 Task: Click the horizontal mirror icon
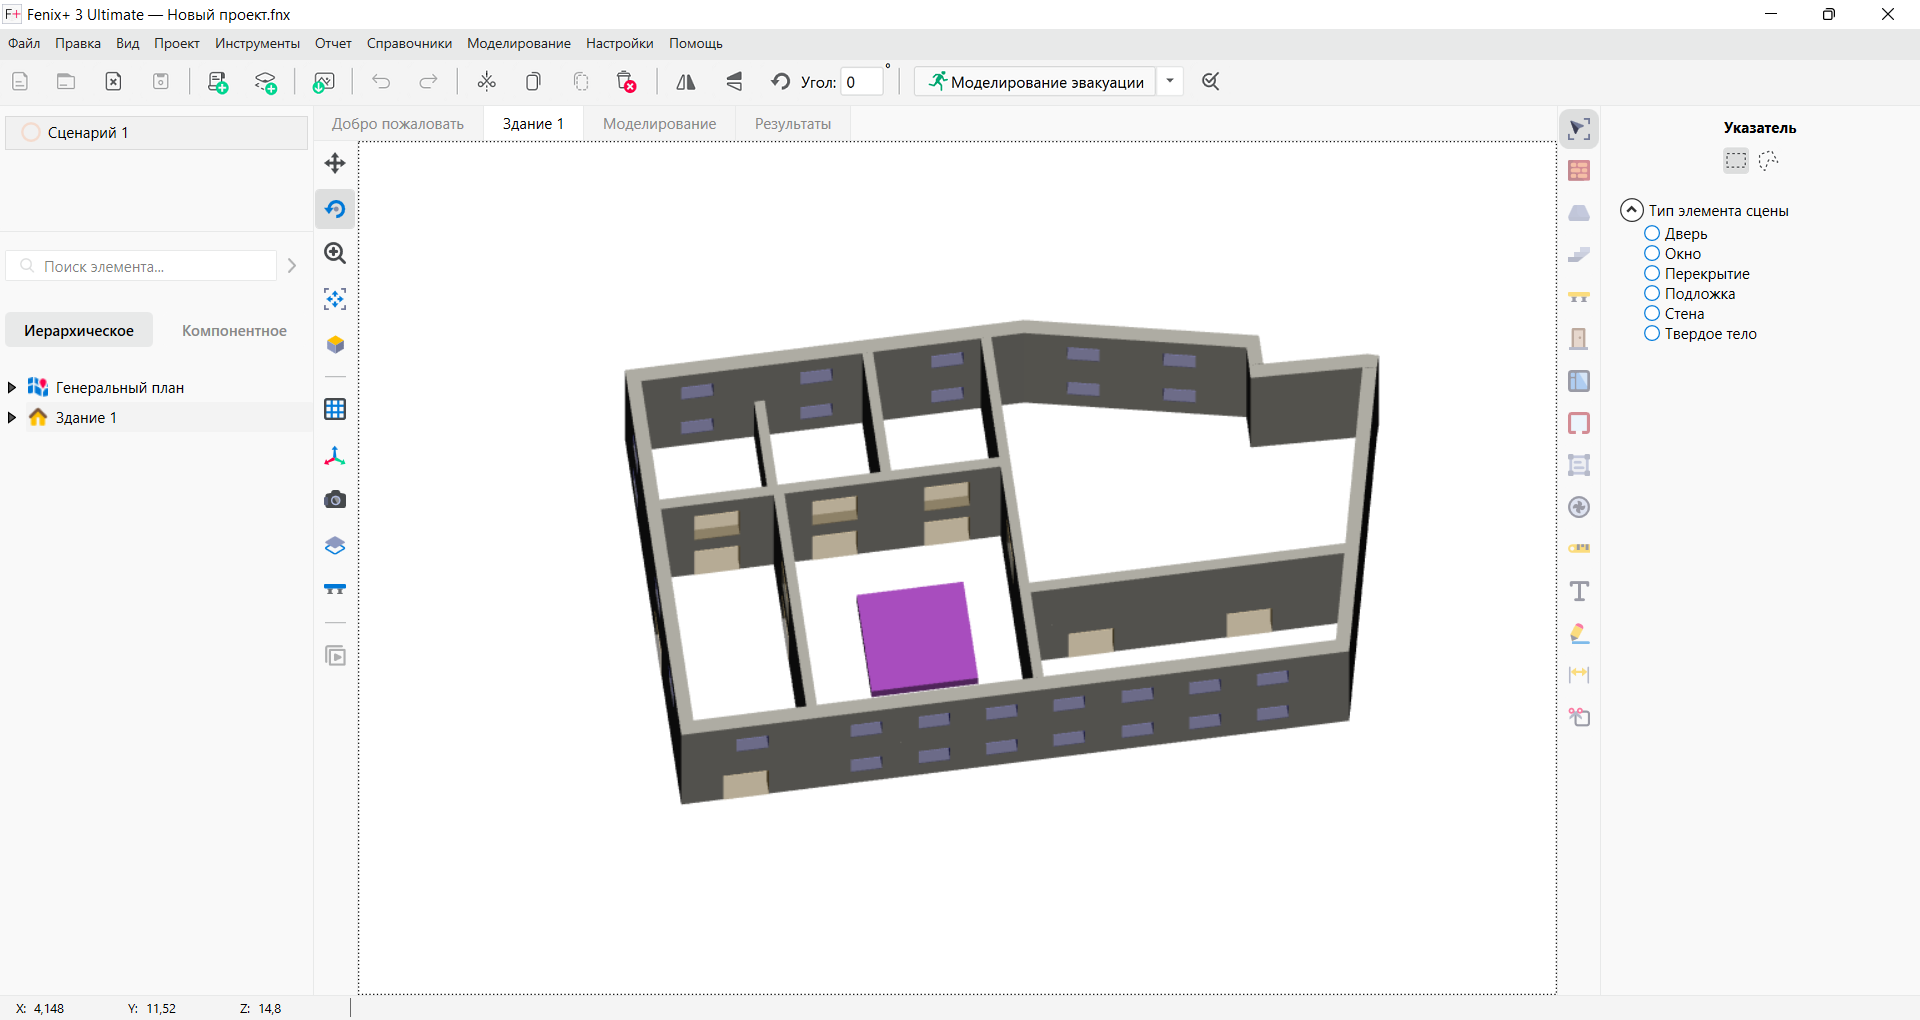click(685, 81)
